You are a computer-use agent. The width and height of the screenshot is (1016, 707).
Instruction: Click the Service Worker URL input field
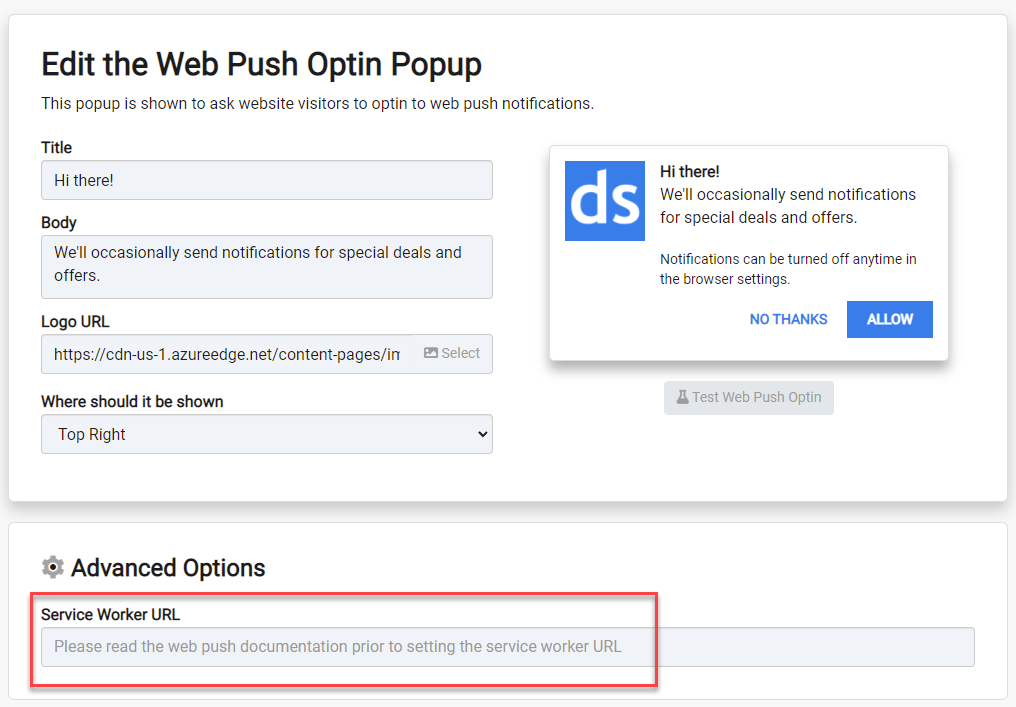click(508, 647)
